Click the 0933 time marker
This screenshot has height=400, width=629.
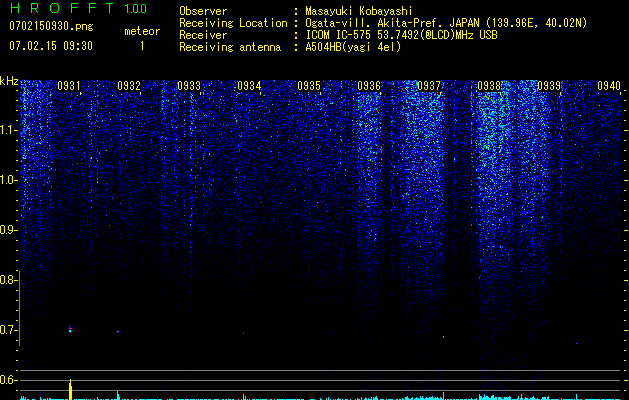click(189, 85)
